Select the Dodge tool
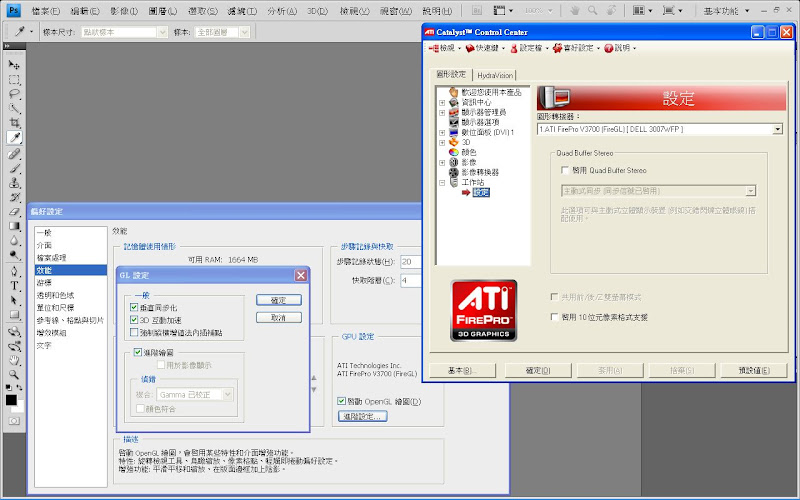 point(14,255)
